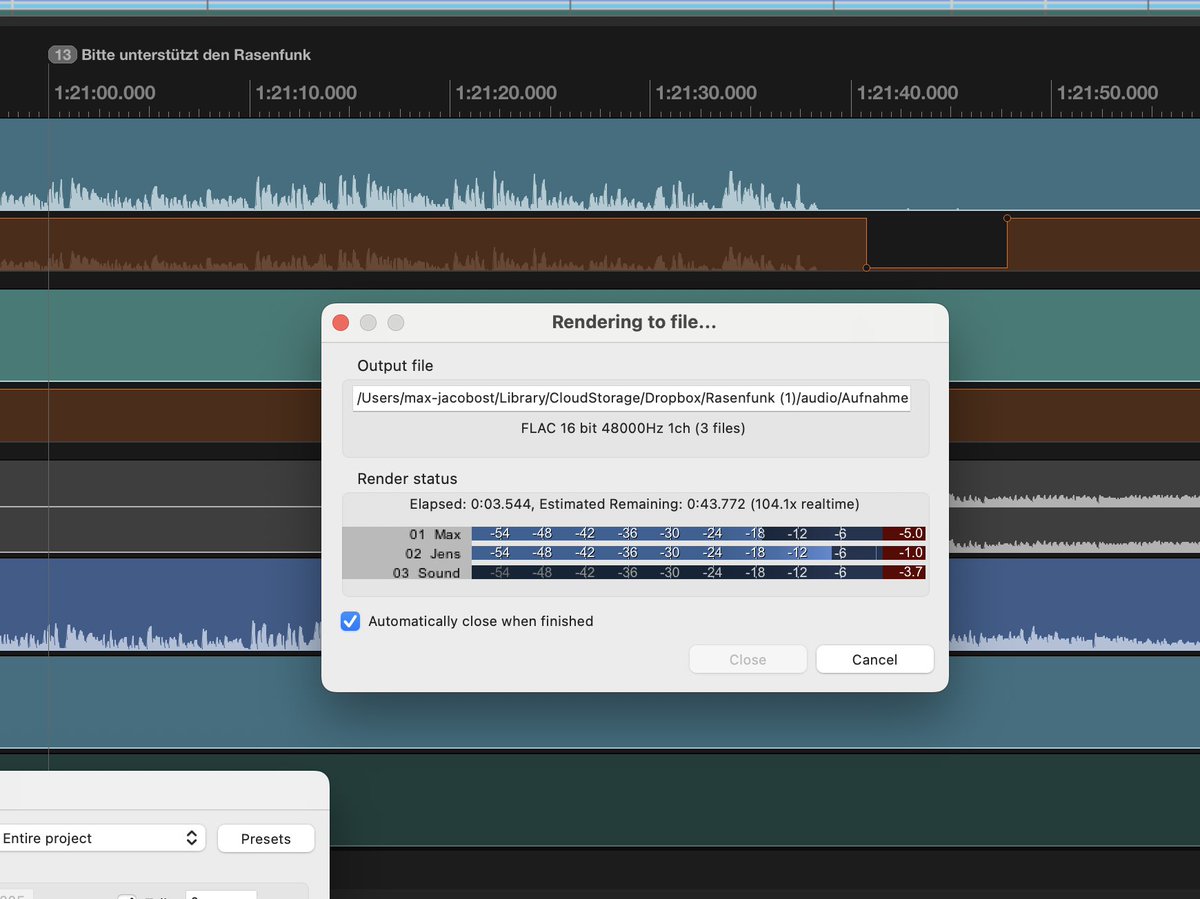Click the ruler at 1:21:50.000
Image resolution: width=1200 pixels, height=899 pixels.
(1108, 93)
